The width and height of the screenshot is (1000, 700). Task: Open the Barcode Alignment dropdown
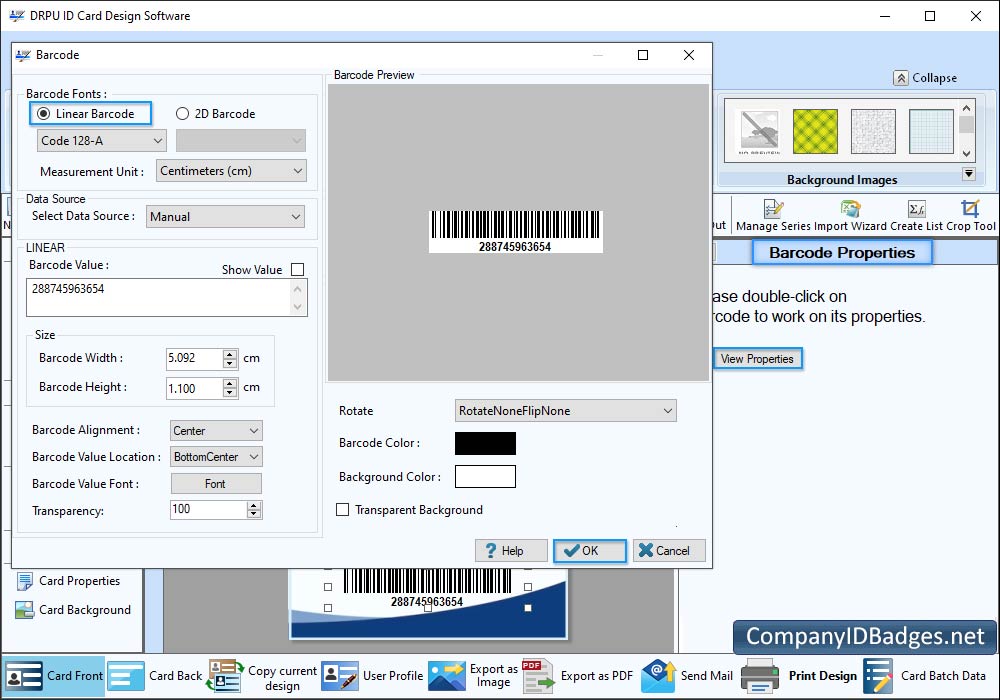[x=216, y=431]
